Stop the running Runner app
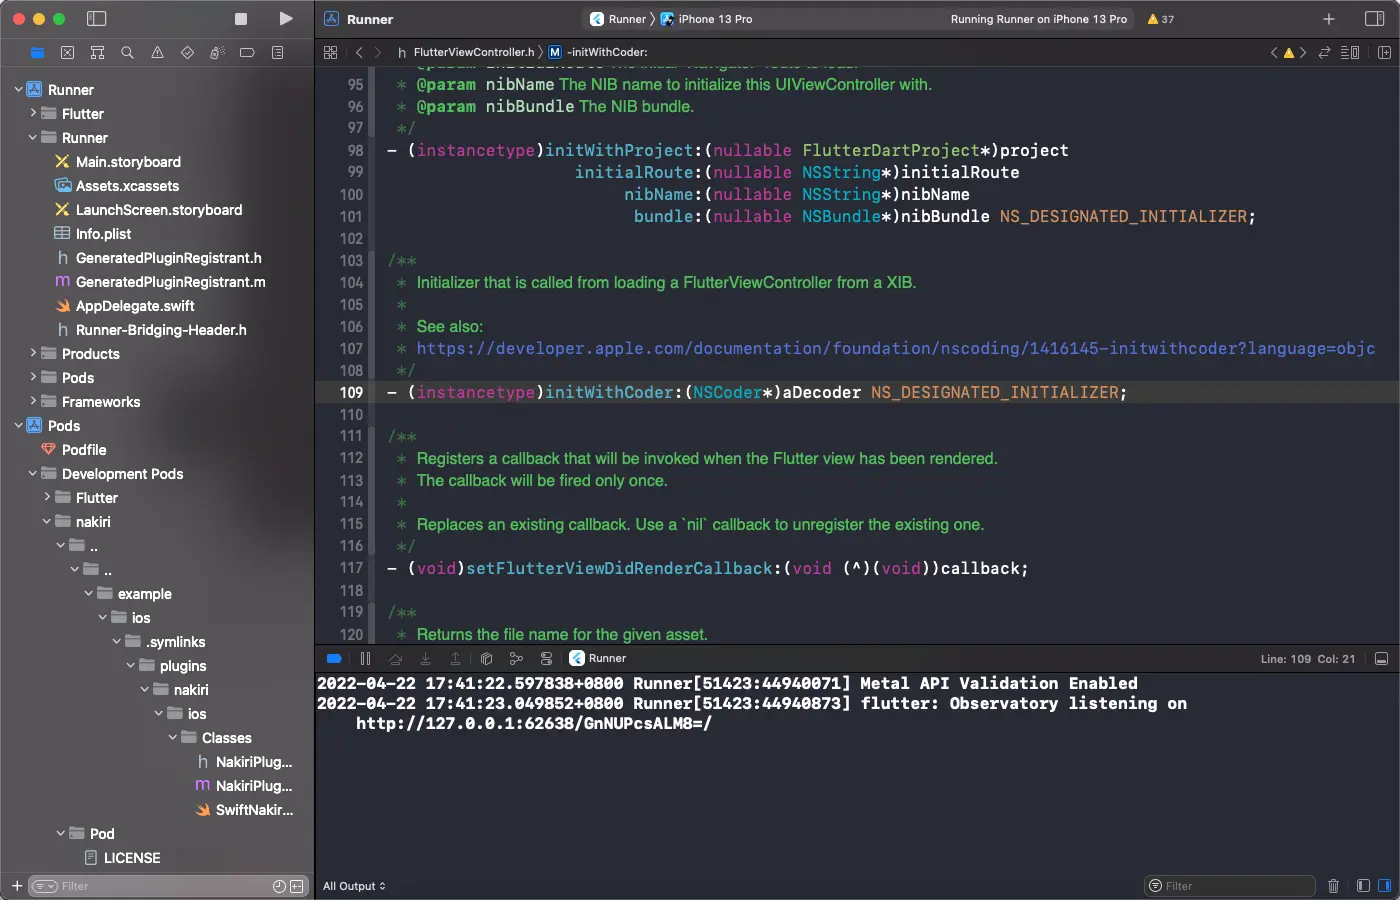The width and height of the screenshot is (1400, 900). point(241,19)
